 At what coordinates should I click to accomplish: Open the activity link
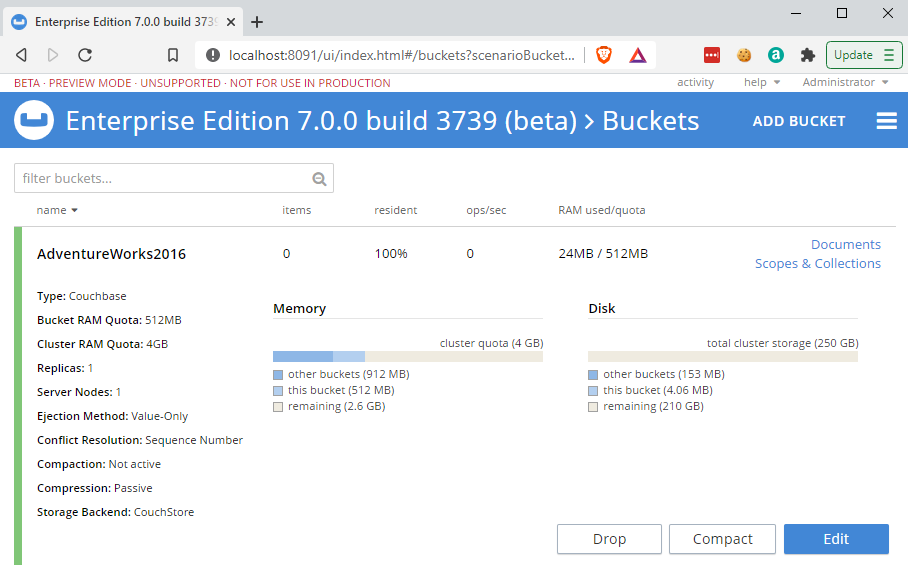point(695,82)
